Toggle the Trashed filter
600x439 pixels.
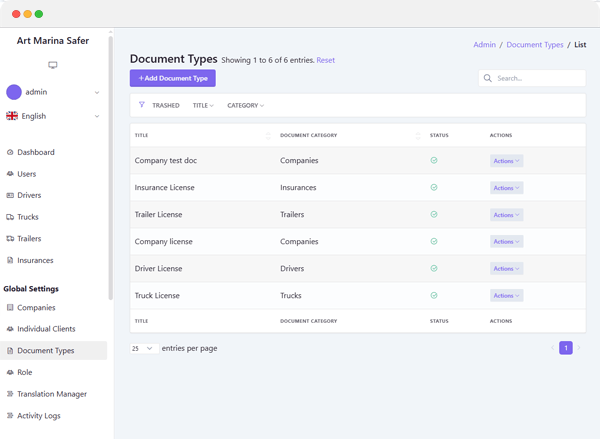[166, 105]
